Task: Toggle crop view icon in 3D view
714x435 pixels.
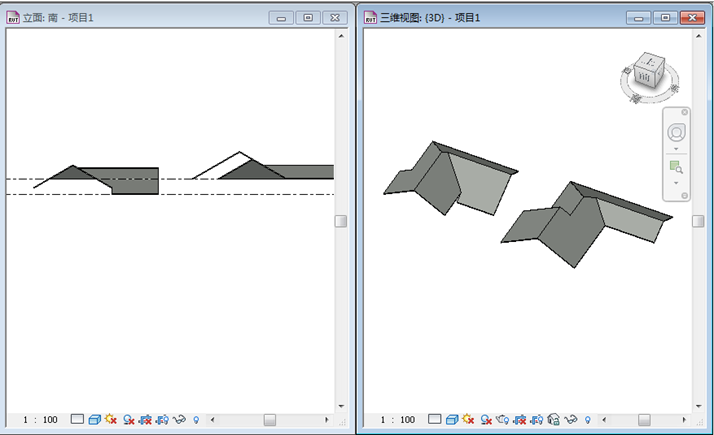Action: tap(519, 420)
